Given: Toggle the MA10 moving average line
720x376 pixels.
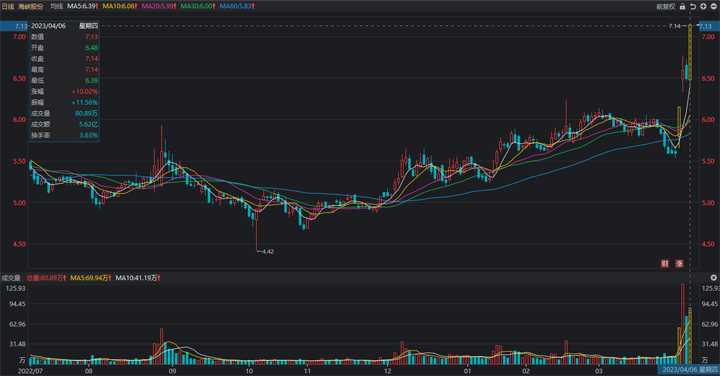Looking at the screenshot, I should click(120, 6).
